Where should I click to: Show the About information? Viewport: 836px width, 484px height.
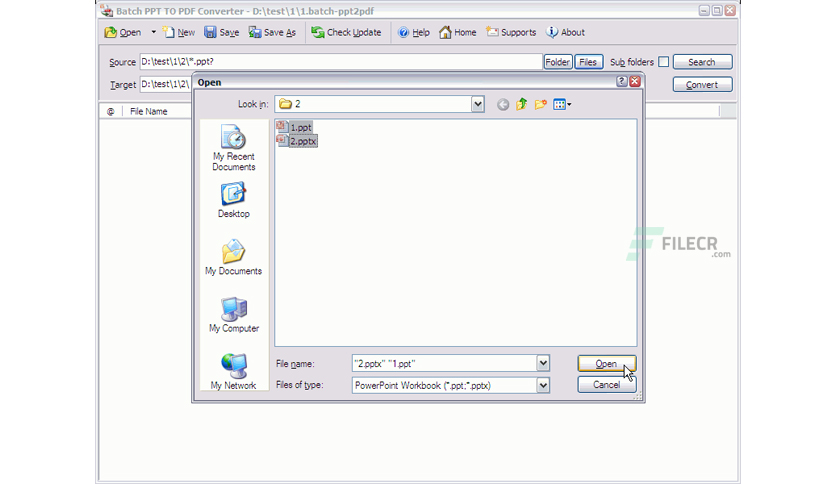tap(566, 33)
